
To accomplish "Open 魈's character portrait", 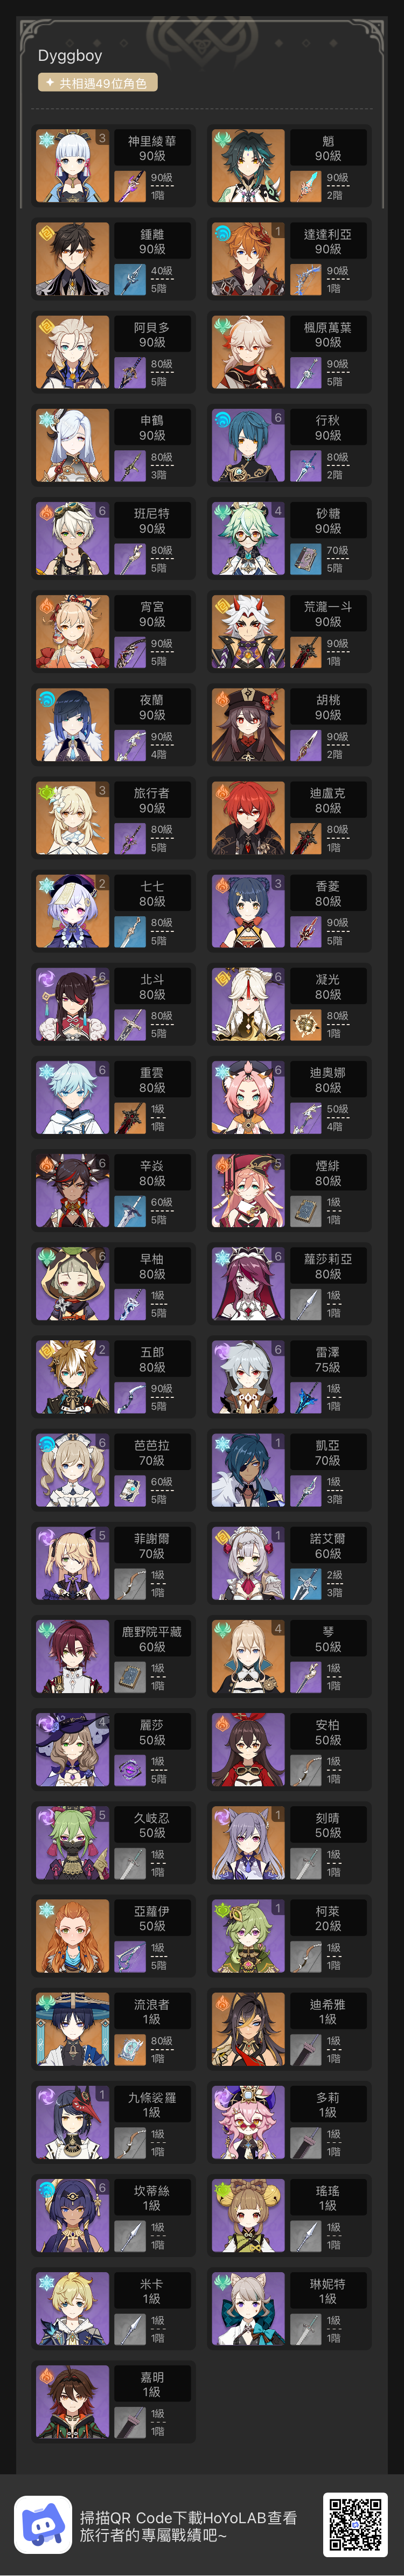I will (249, 165).
